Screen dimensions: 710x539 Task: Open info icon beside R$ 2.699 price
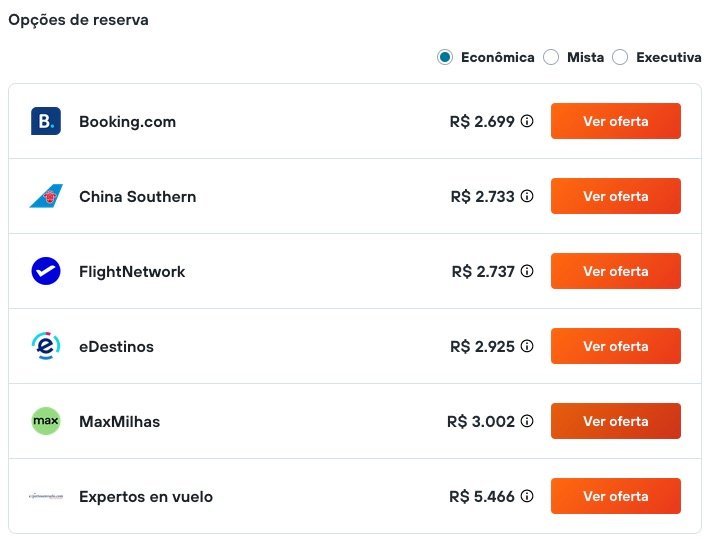(x=527, y=121)
